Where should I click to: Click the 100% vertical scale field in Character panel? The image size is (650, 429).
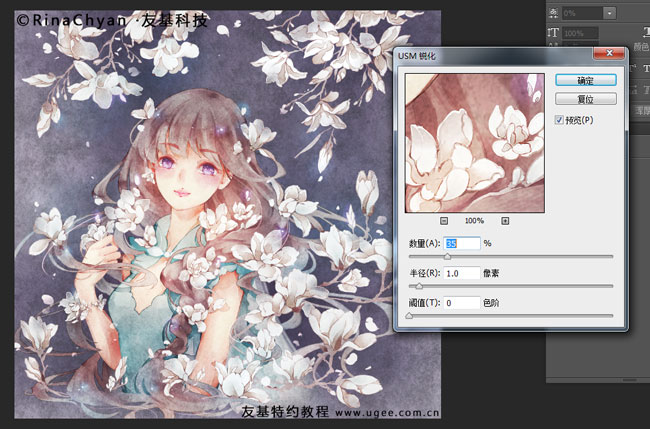580,33
